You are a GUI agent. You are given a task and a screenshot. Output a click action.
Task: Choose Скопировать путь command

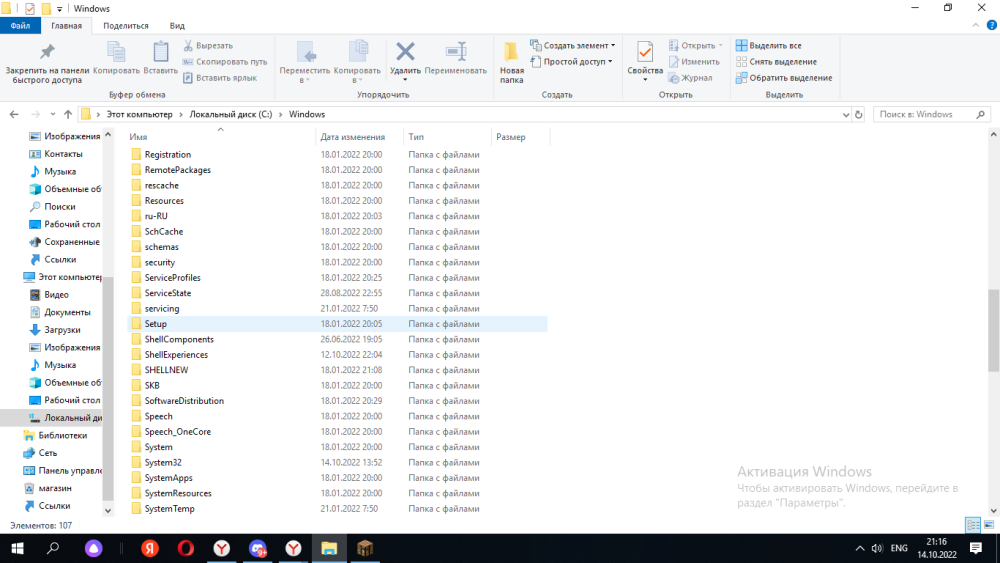point(225,62)
